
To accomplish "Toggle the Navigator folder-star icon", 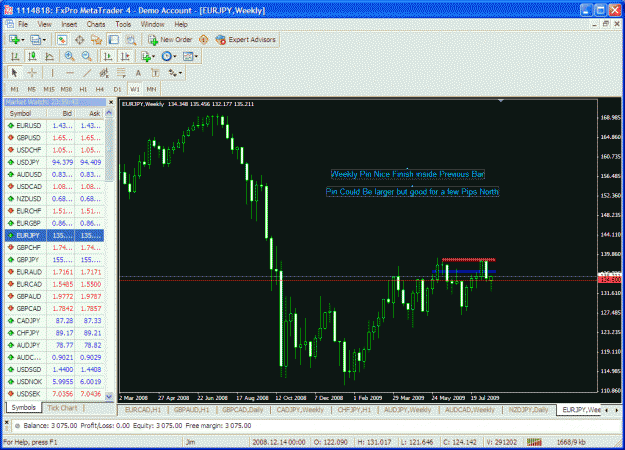I will click(x=96, y=40).
